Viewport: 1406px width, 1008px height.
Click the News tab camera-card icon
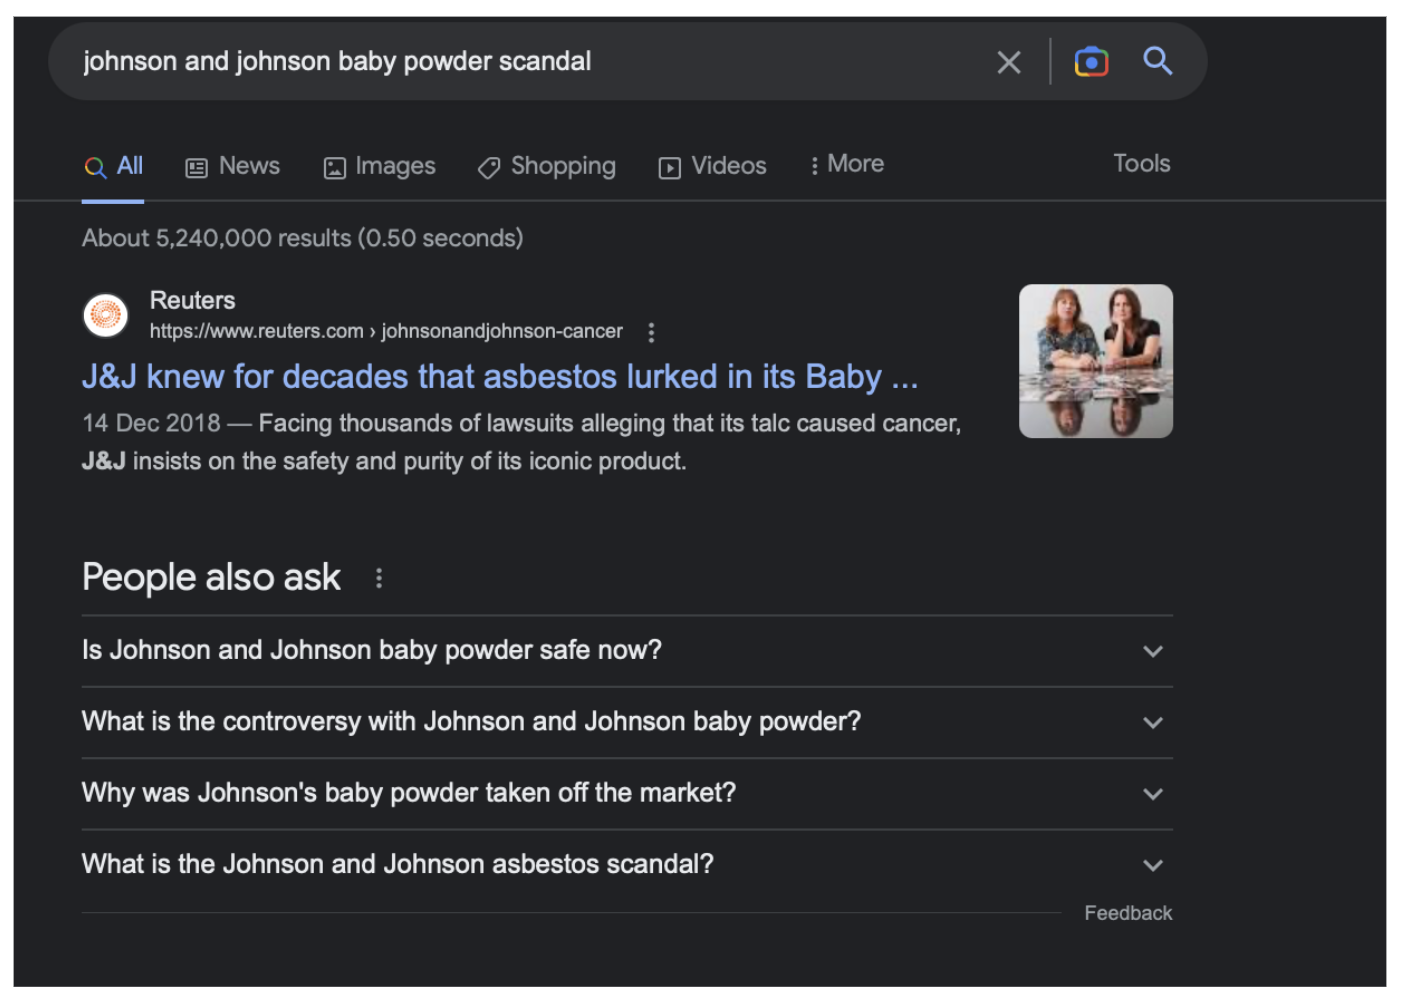pos(196,166)
